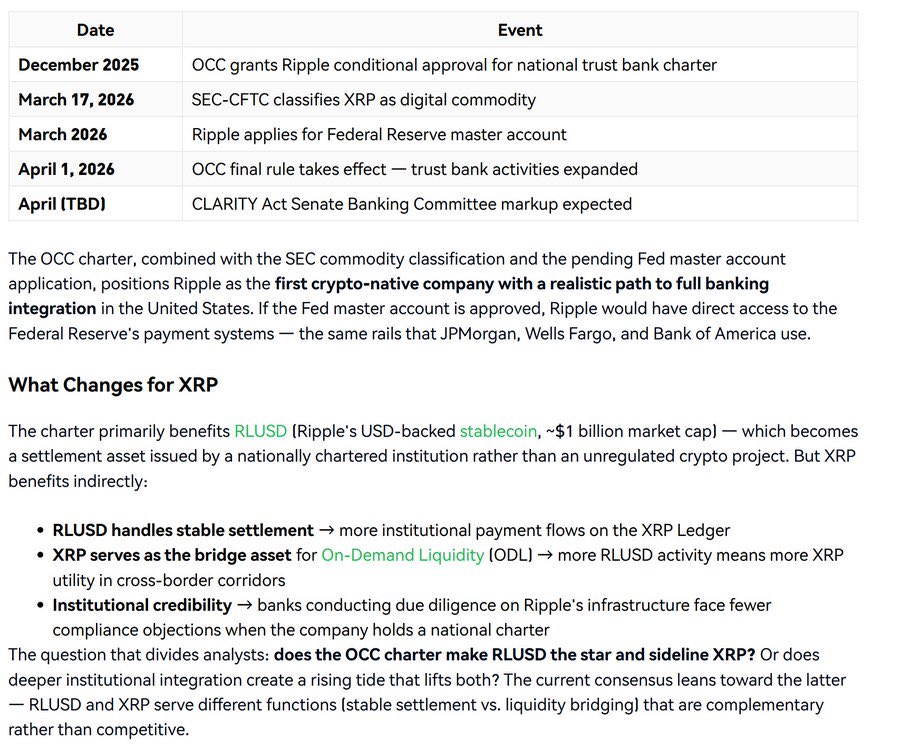Click the Federal Reserve master account event cell

point(379,134)
